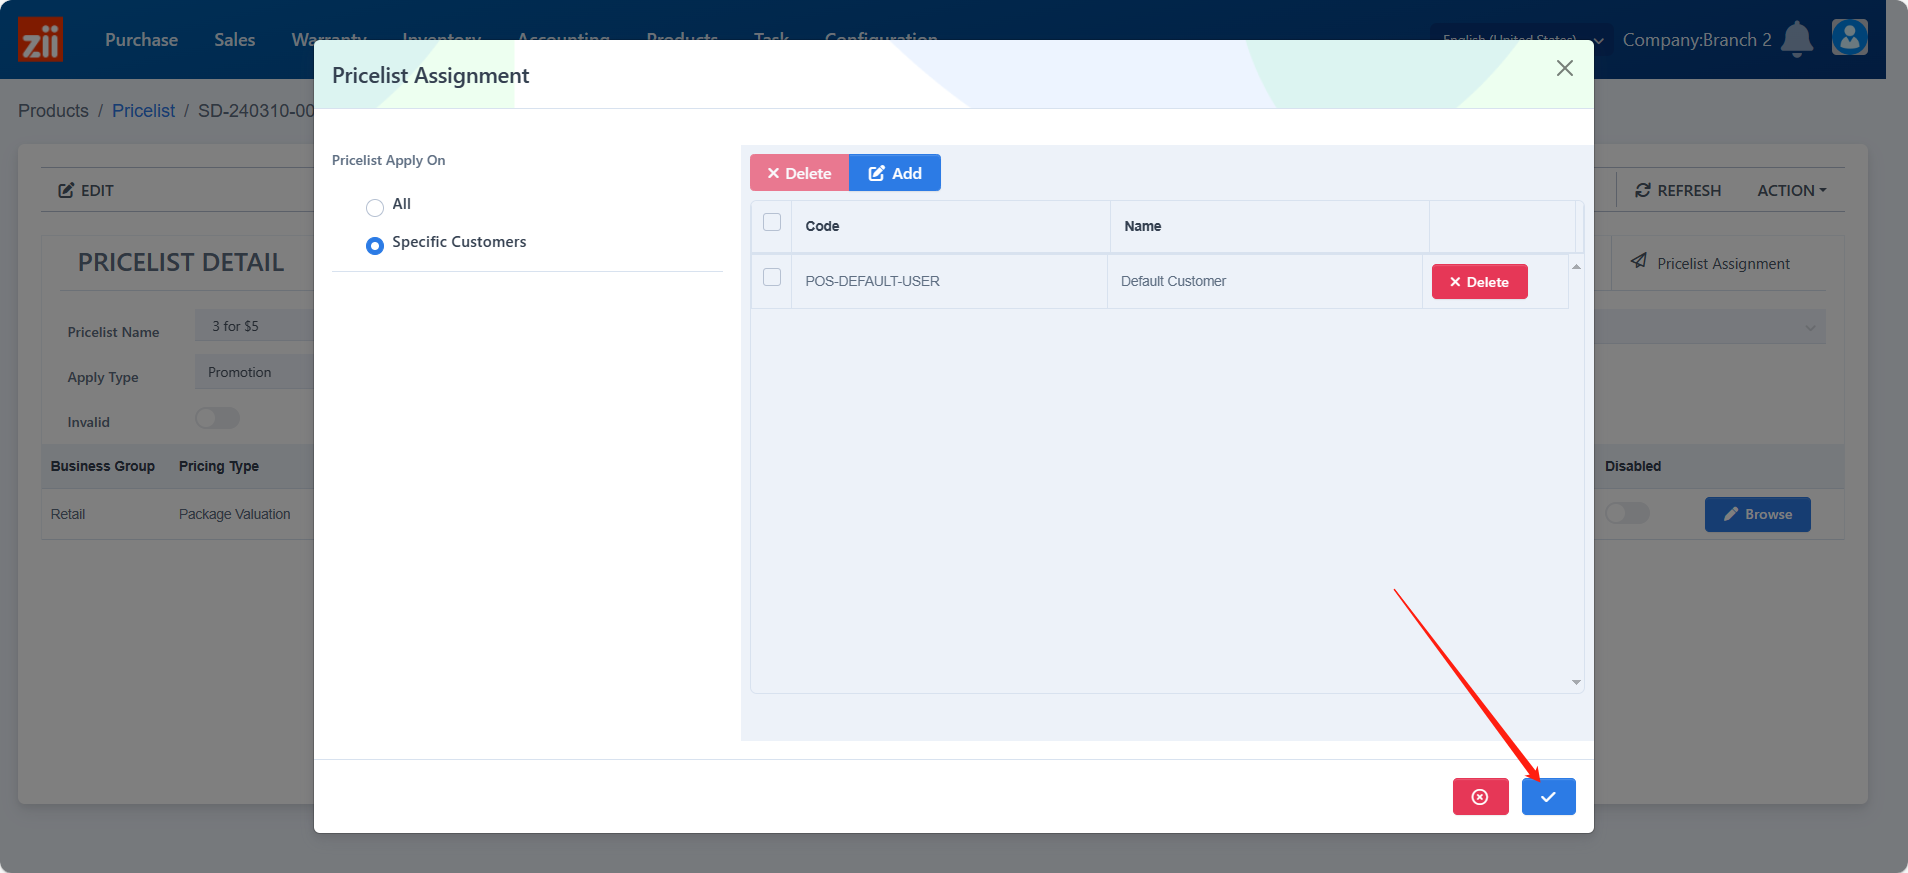Toggle the Disabled switch in the Retail row
This screenshot has width=1908, height=873.
point(1627,513)
